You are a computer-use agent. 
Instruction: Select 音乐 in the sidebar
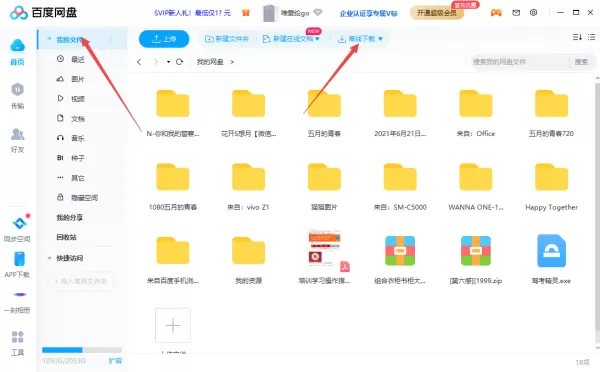pos(78,138)
